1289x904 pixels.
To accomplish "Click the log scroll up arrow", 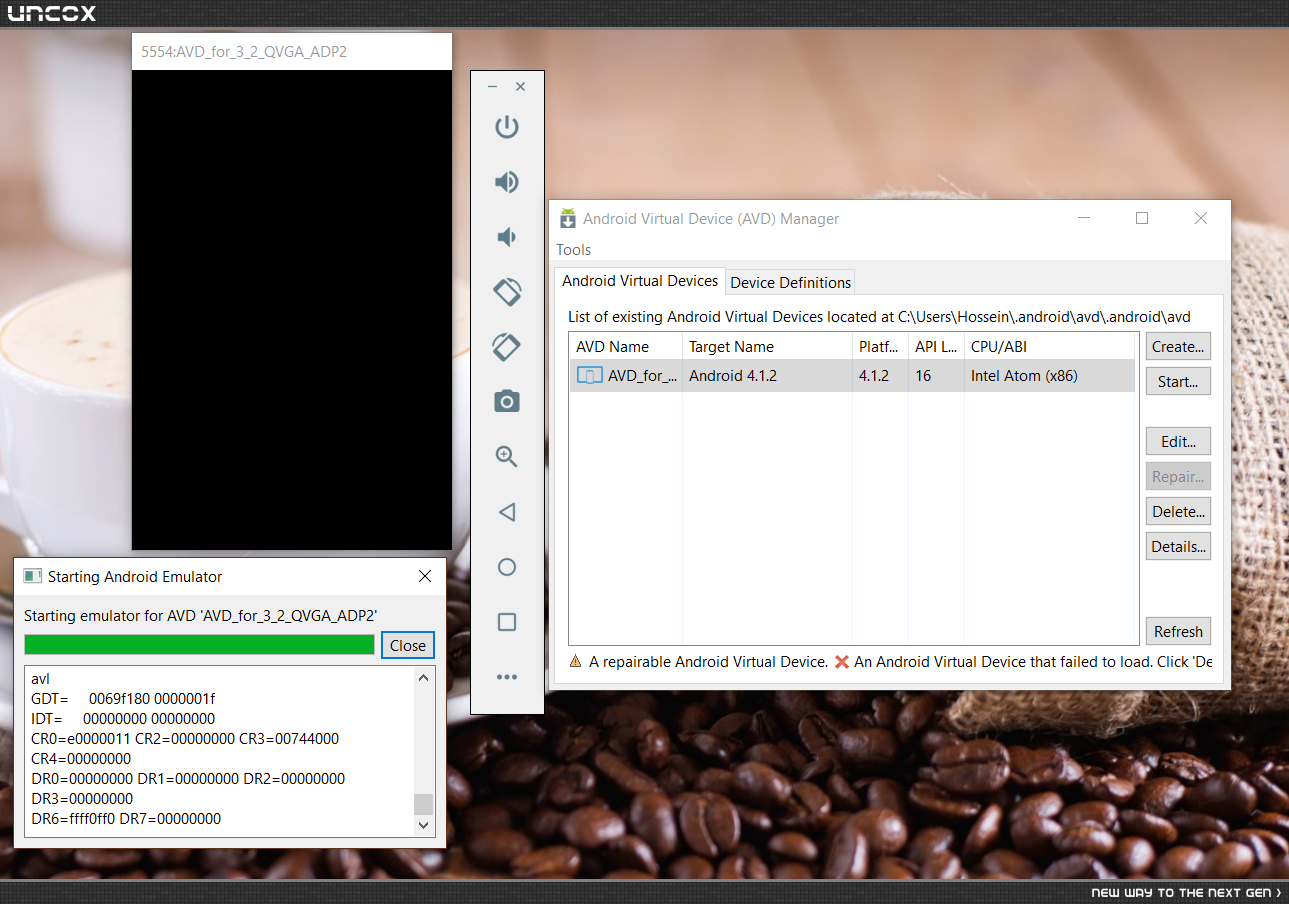I will point(424,678).
